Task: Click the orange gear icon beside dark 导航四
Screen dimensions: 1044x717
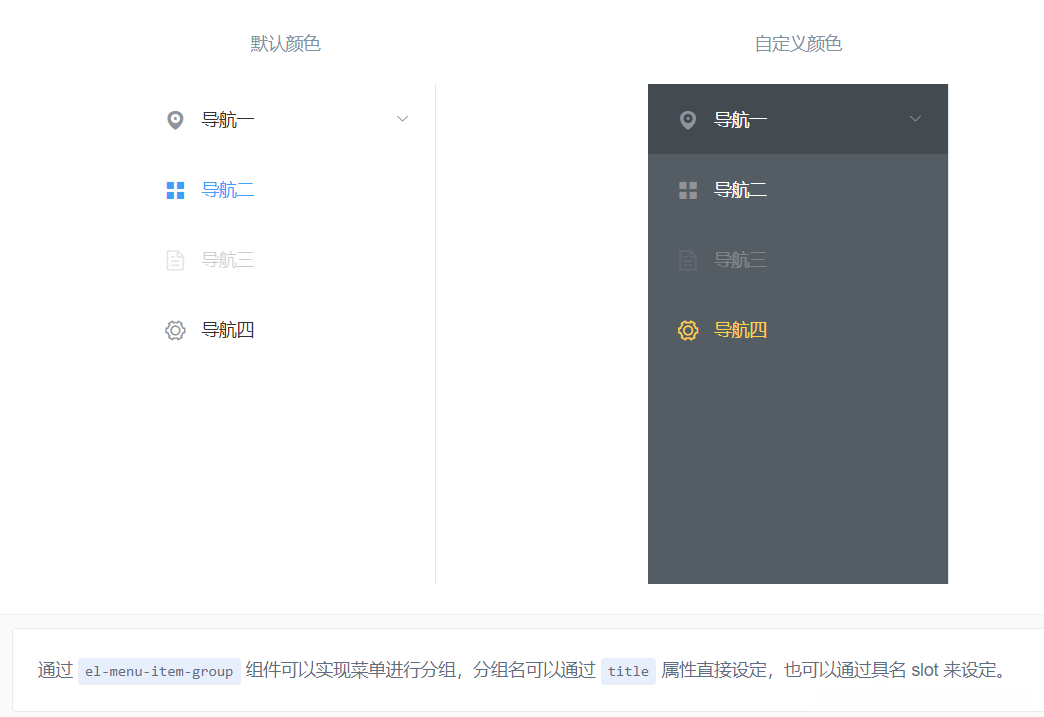Action: 687,329
